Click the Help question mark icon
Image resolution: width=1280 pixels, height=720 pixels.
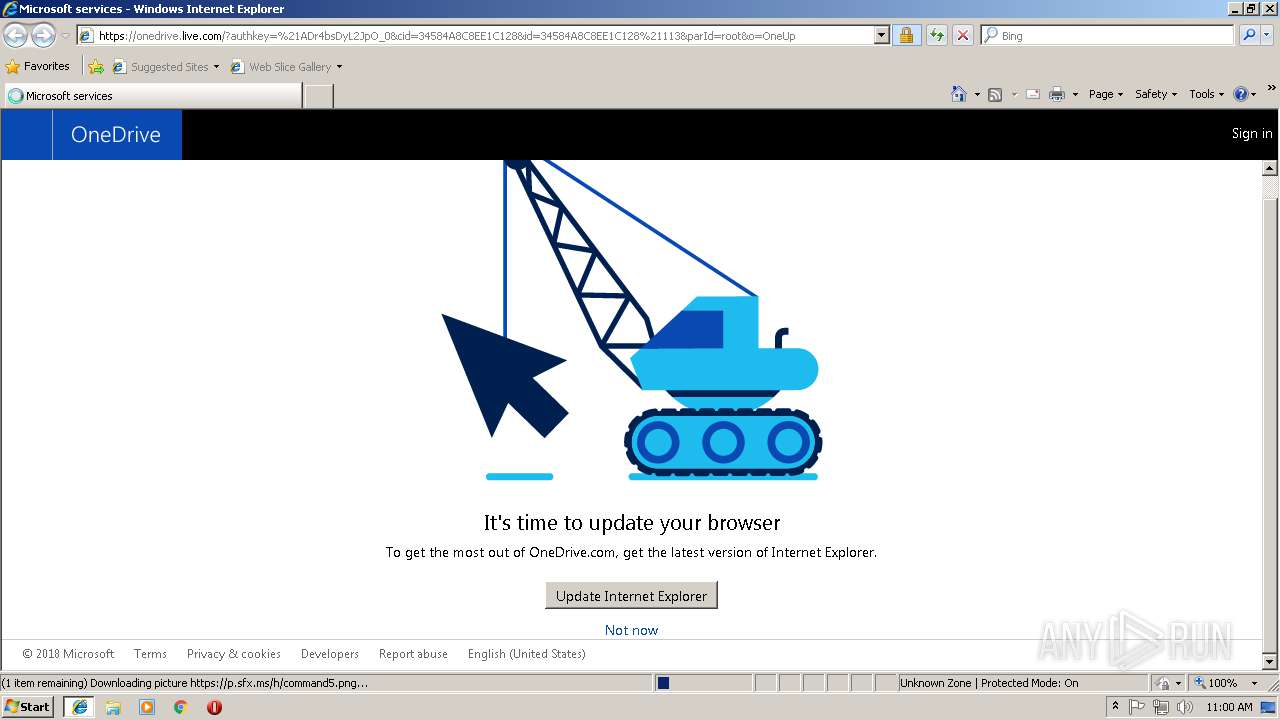click(1241, 94)
